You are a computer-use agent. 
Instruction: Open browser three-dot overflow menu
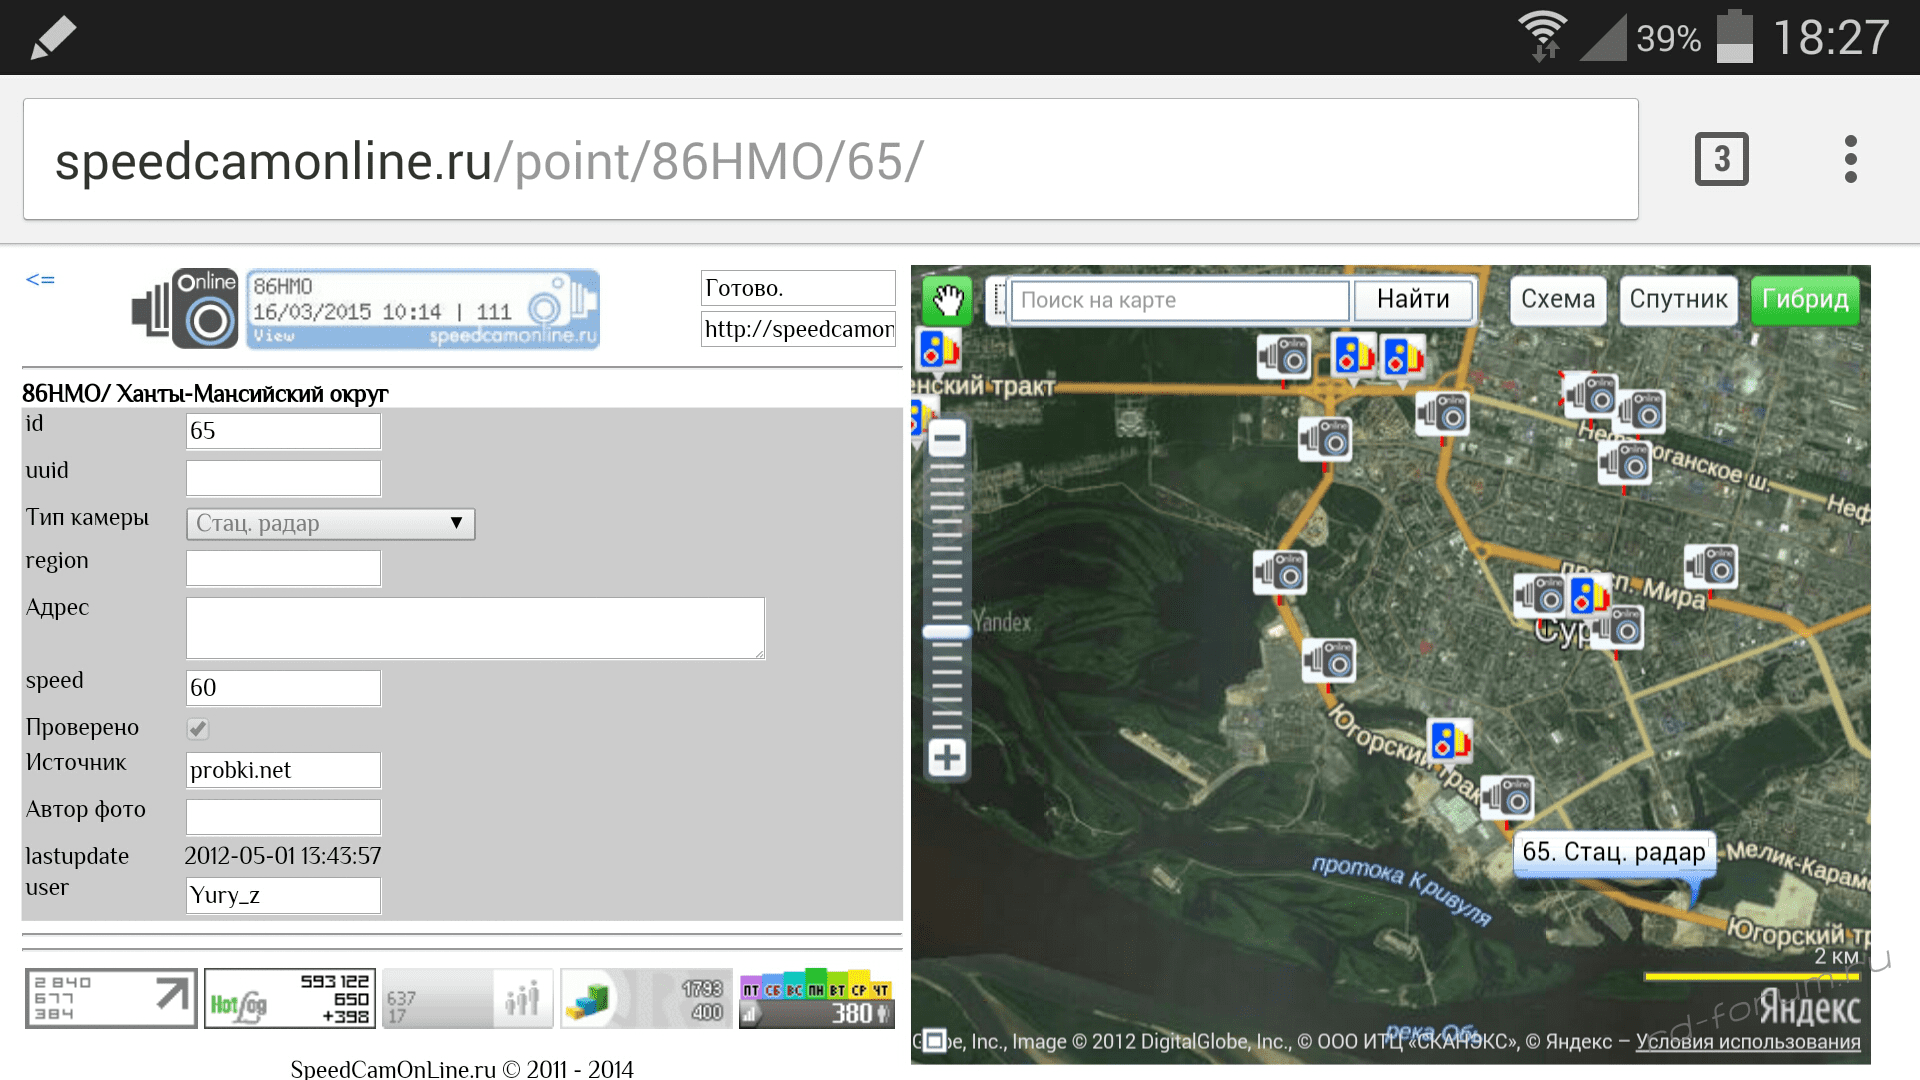pos(1850,159)
